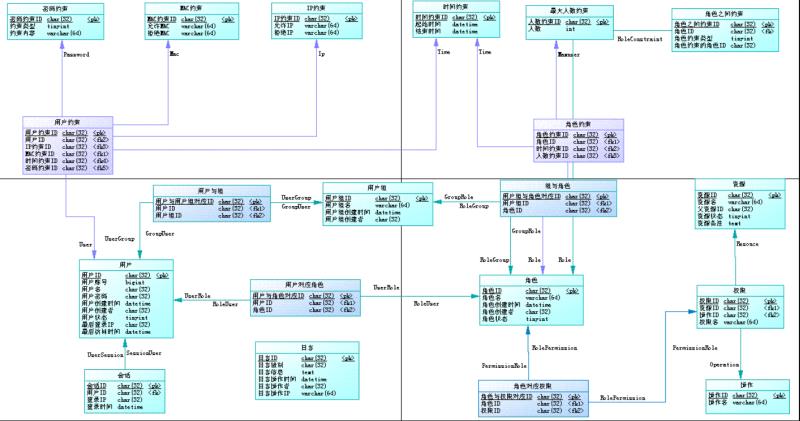Screen dimensions: 800x421
Task: Select the 角色之间约束 table header
Action: click(724, 14)
